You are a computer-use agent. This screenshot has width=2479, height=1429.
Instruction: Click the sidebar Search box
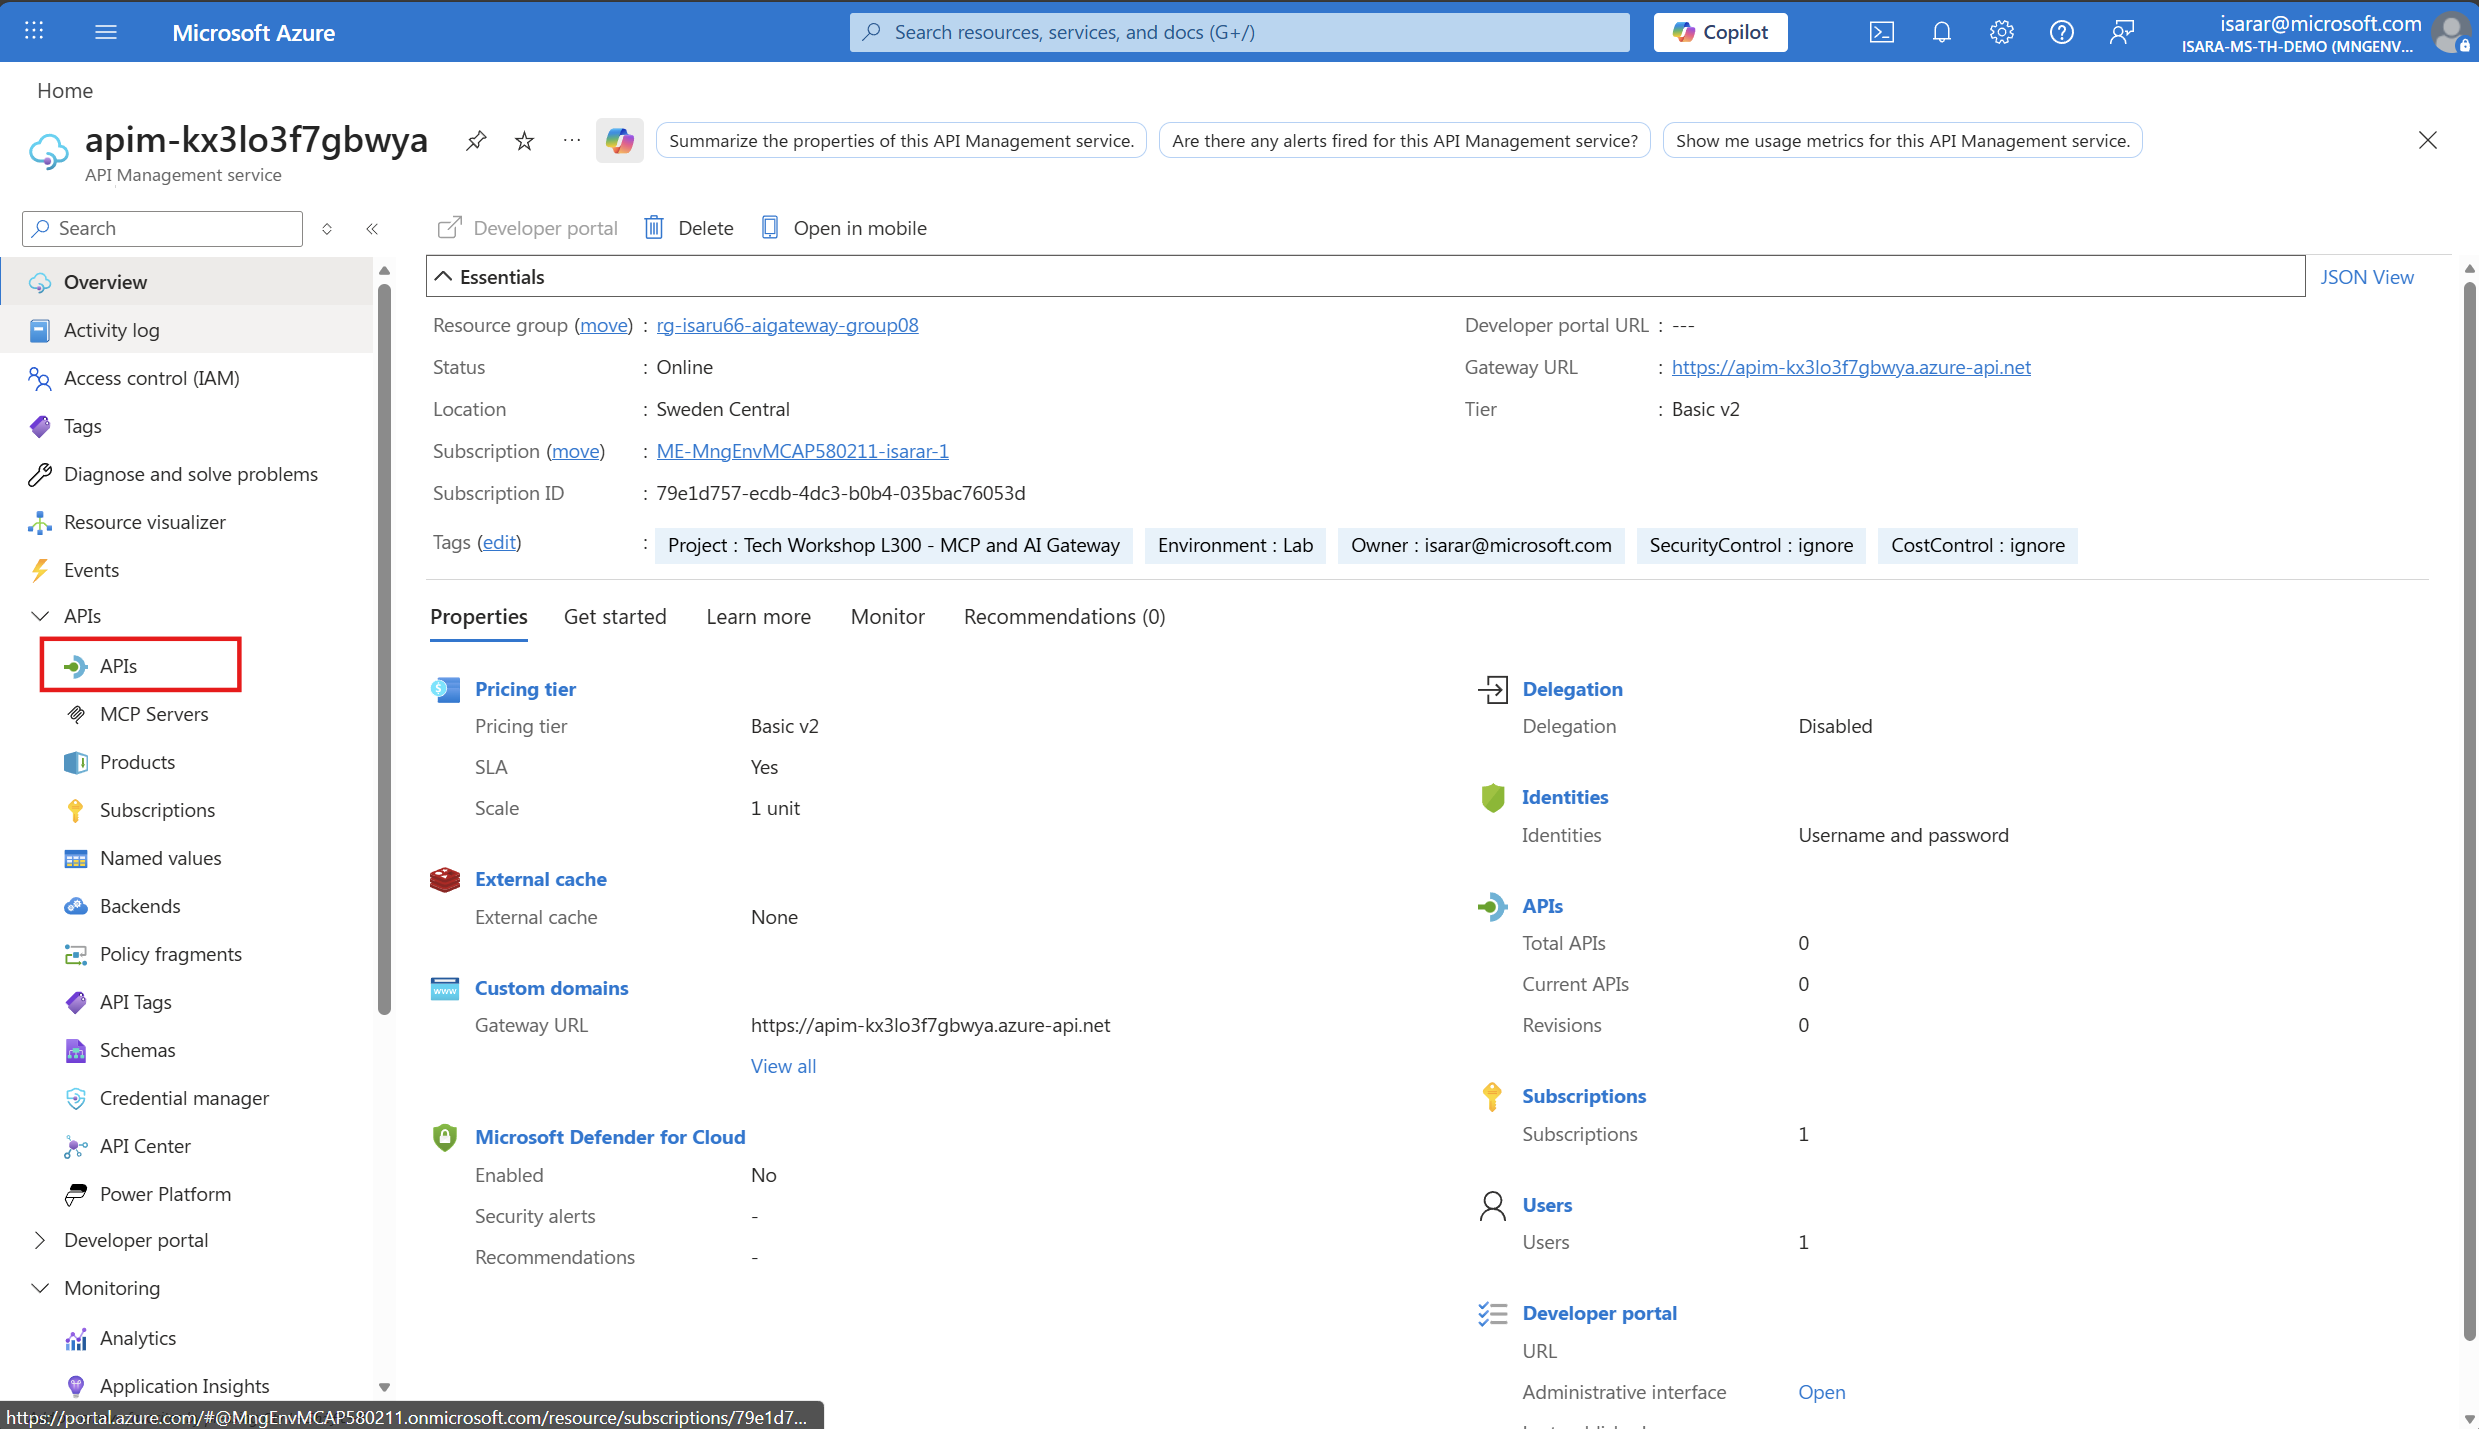[162, 229]
